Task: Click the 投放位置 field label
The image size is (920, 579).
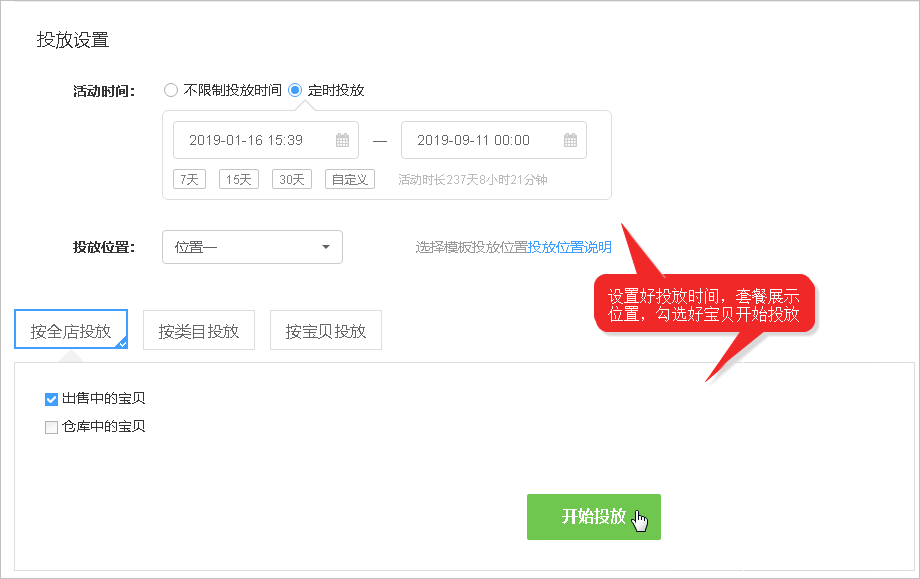Action: 104,247
